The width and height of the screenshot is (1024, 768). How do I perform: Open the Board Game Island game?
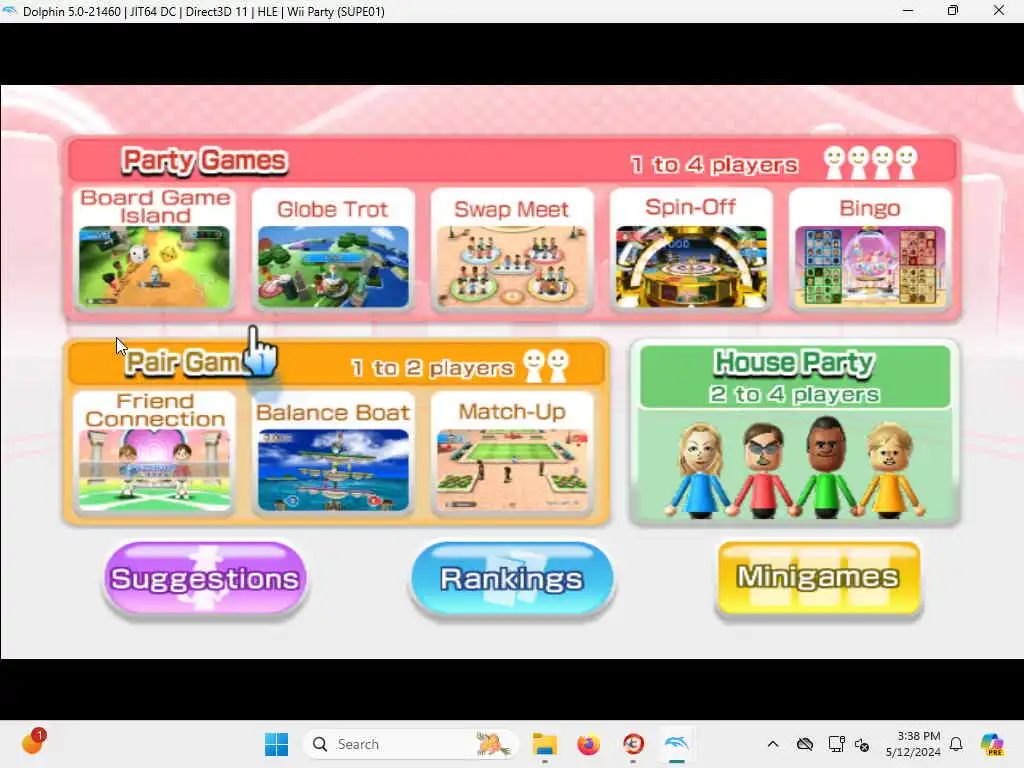(155, 249)
